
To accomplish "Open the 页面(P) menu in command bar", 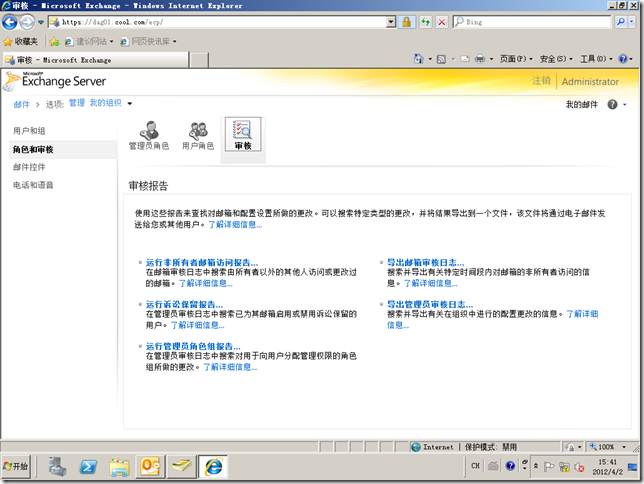I will point(518,60).
